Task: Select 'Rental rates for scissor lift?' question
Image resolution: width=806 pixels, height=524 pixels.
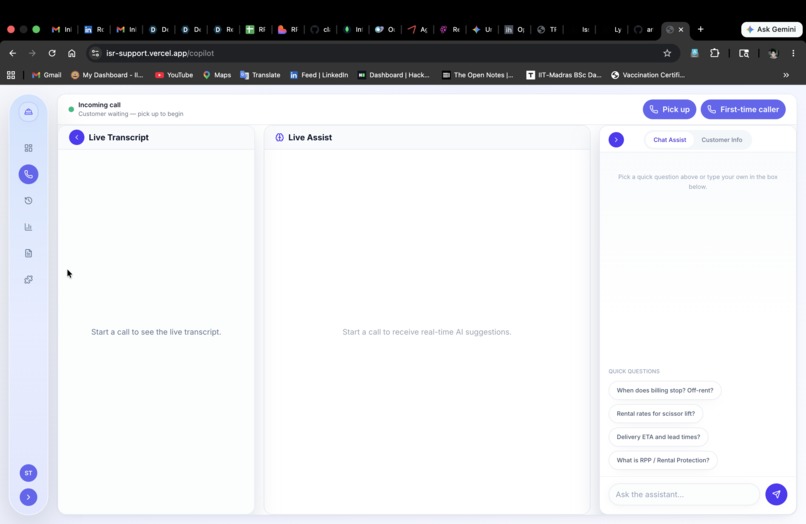Action: point(655,413)
